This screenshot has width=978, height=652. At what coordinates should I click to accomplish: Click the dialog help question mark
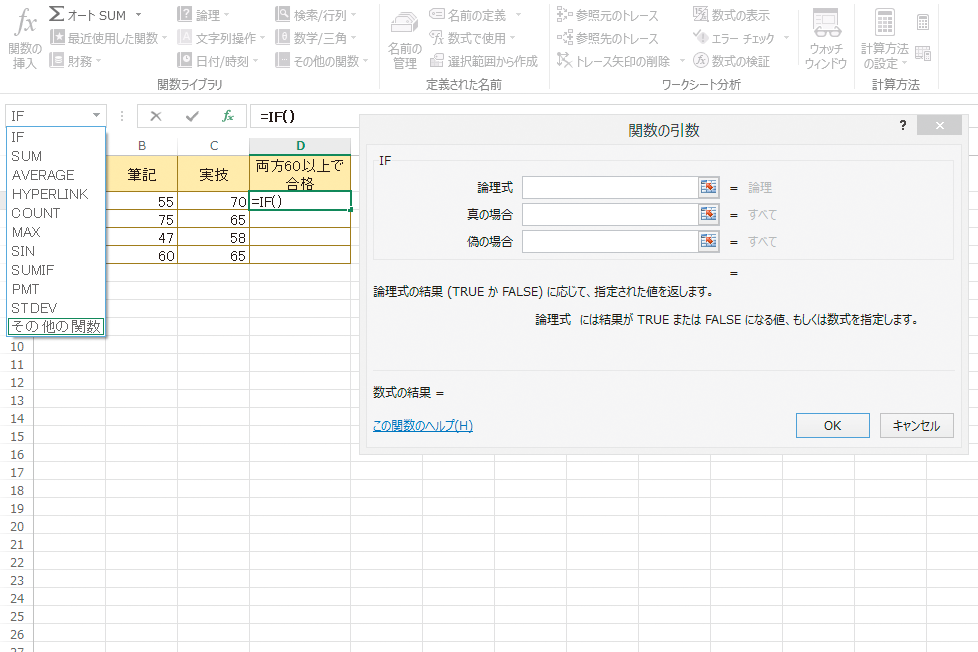pos(903,125)
